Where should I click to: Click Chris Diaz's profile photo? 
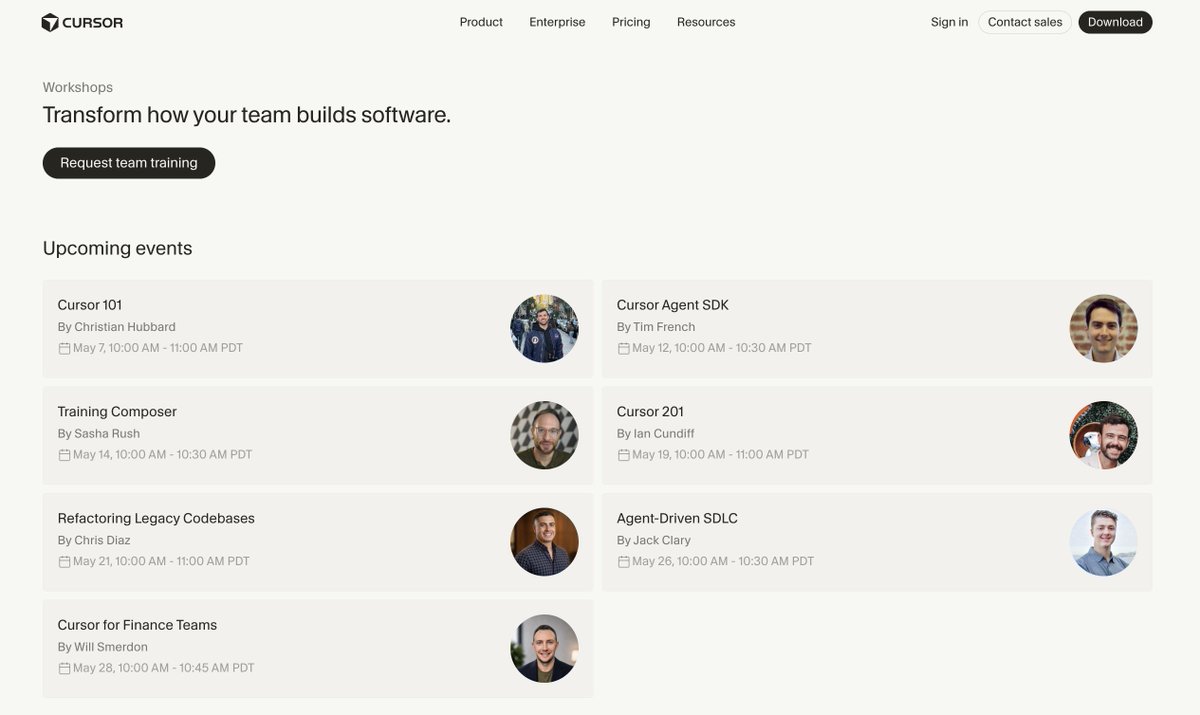click(x=544, y=542)
